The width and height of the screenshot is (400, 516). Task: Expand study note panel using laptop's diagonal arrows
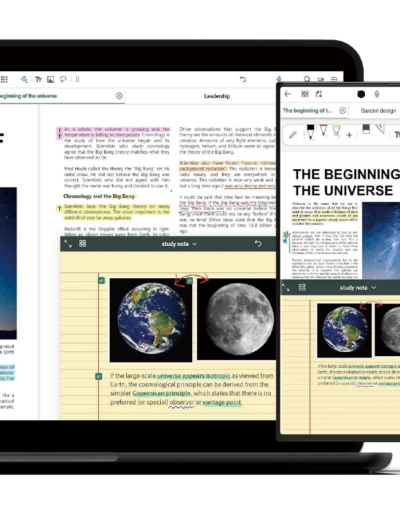click(x=68, y=244)
